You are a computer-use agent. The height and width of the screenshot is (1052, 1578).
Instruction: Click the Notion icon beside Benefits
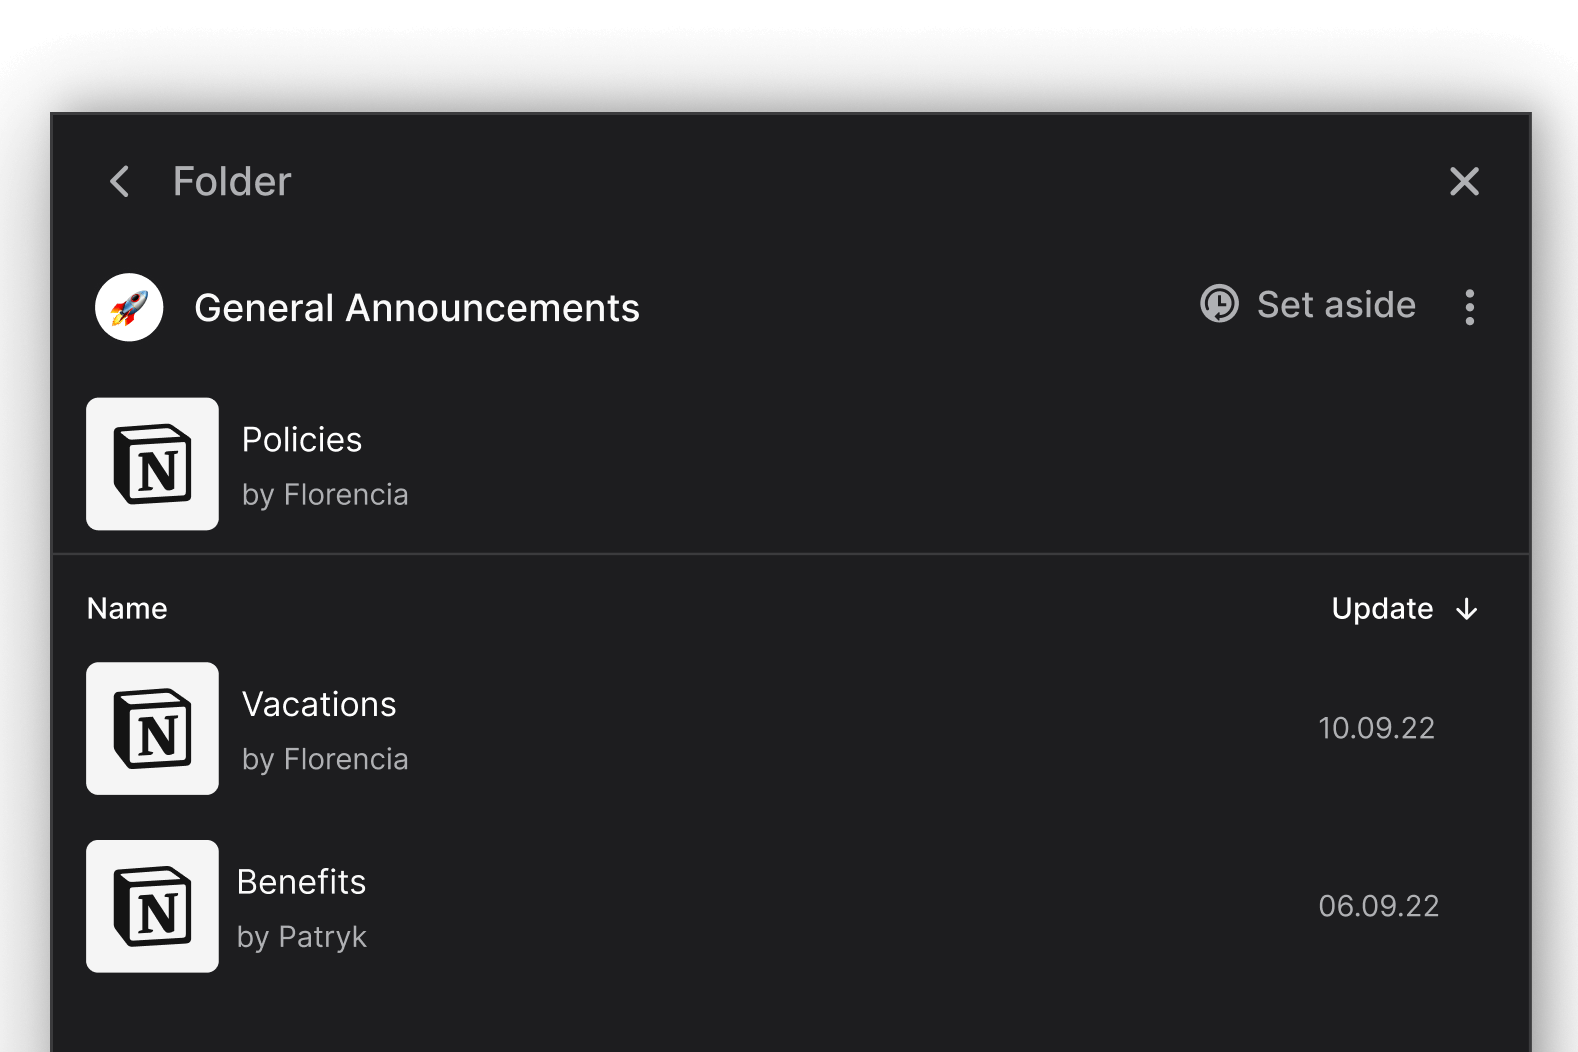click(x=152, y=906)
